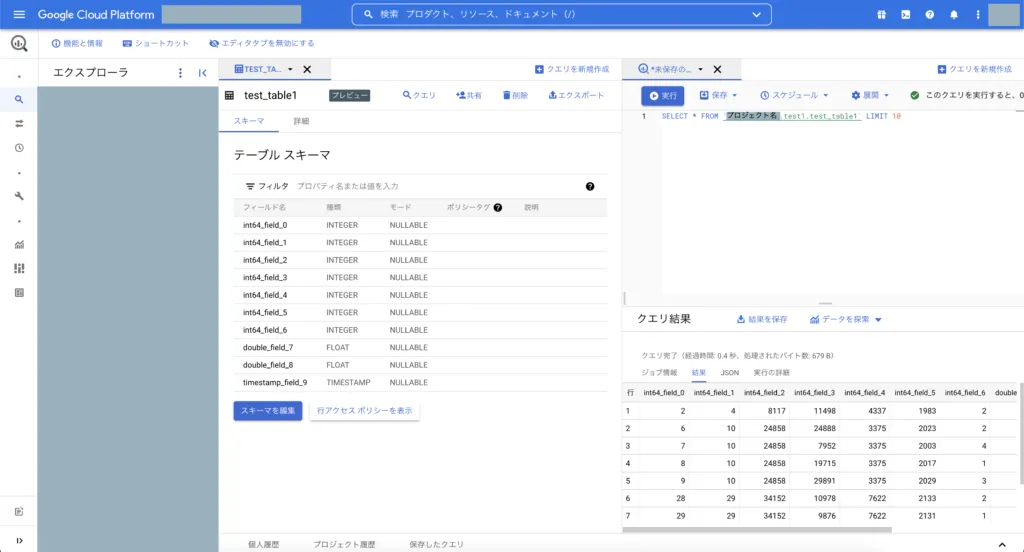Click the double_field_7 schema row
The image size is (1024, 552).
[x=420, y=348]
